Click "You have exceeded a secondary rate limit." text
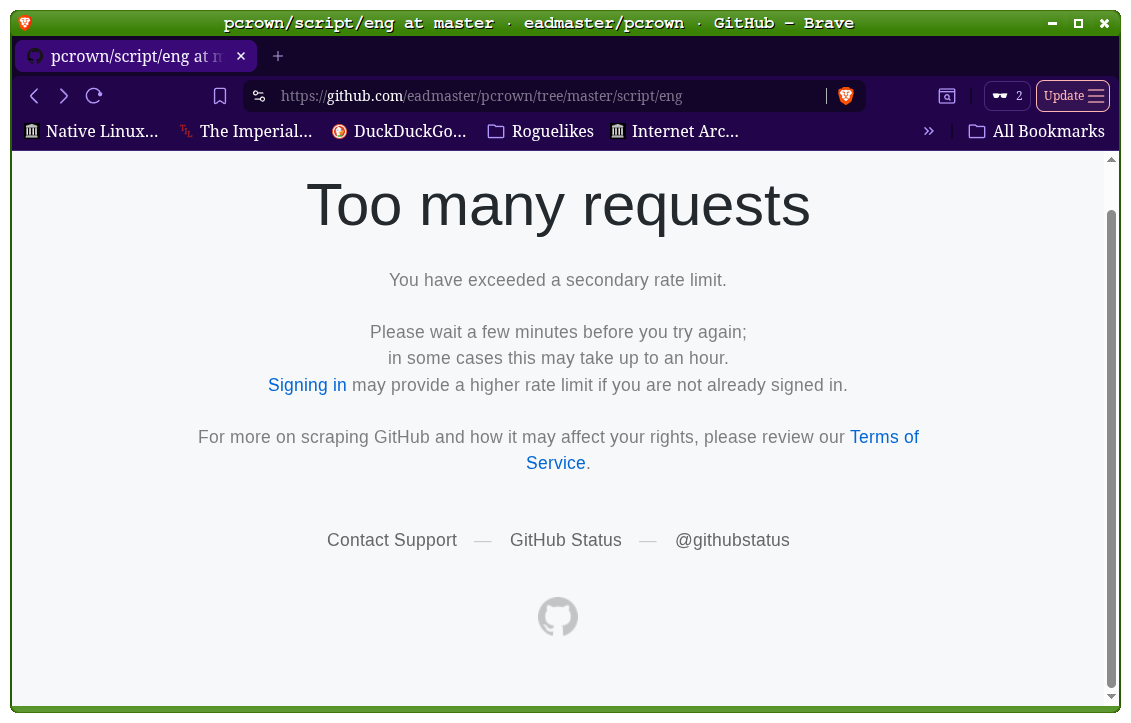 [x=558, y=280]
